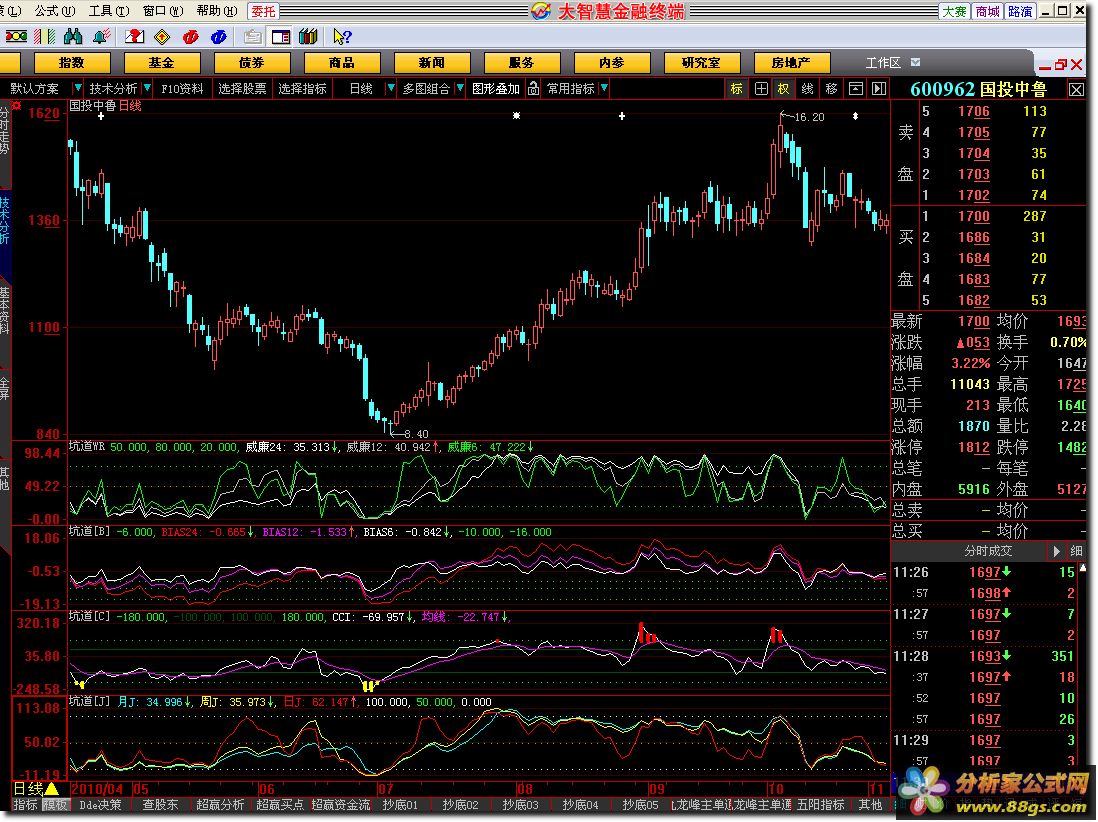1098x822 pixels.
Task: Click the 委托 trade order button
Action: (264, 11)
